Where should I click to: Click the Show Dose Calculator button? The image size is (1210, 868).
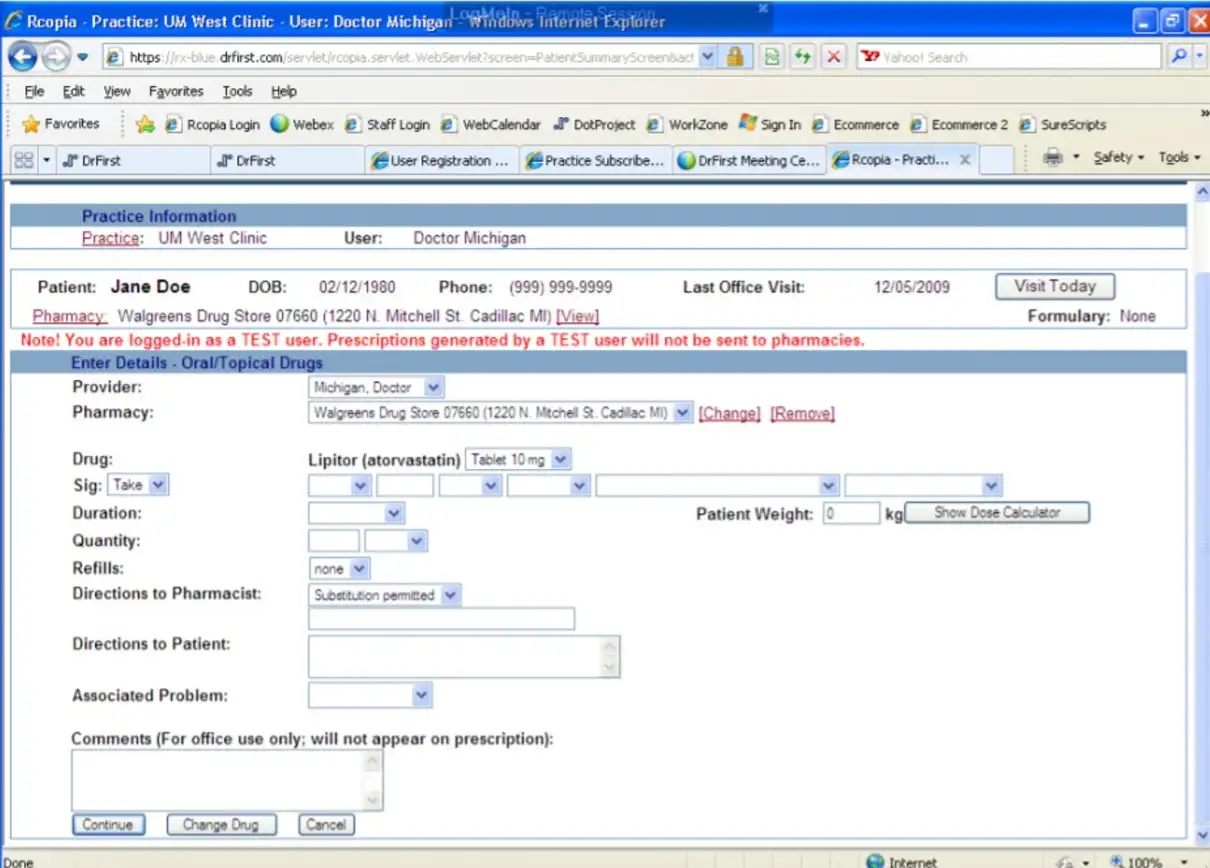pyautogui.click(x=996, y=512)
